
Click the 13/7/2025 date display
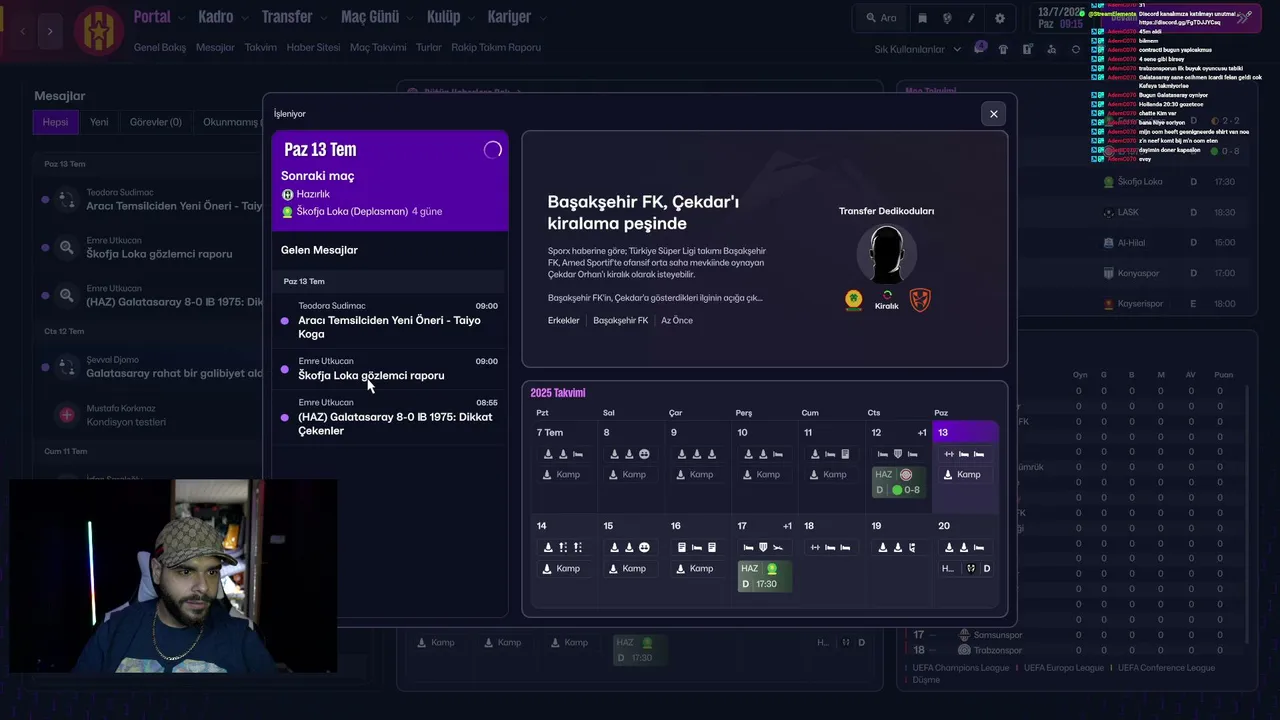(1062, 11)
